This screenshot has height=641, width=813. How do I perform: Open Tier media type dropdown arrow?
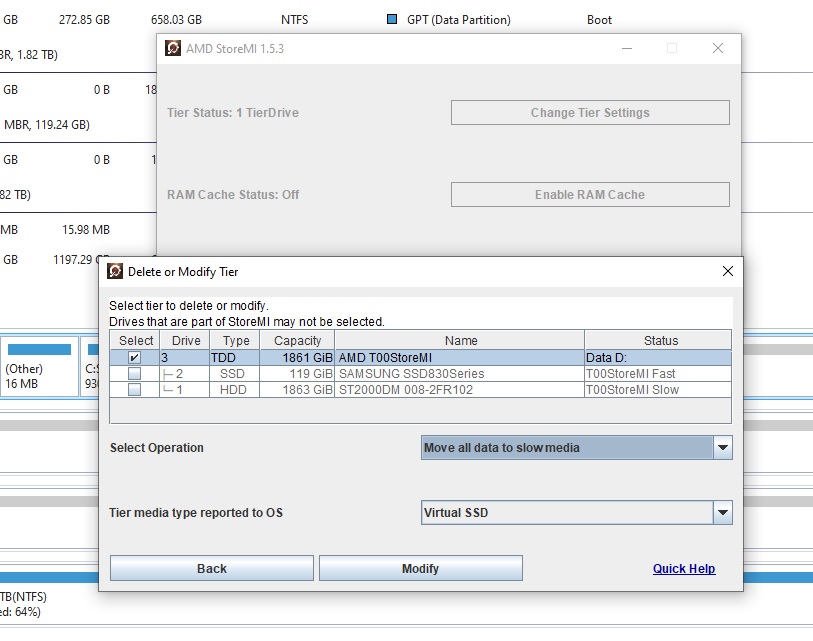[x=722, y=512]
